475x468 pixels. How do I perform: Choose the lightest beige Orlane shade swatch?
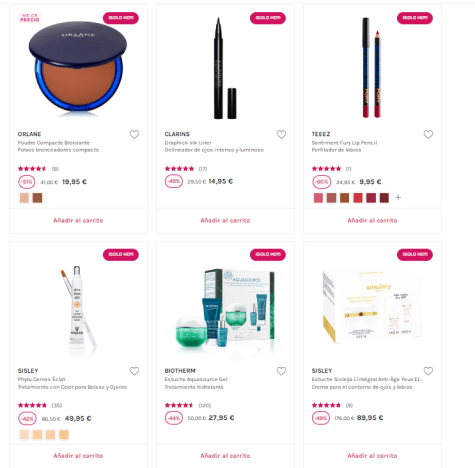24,198
